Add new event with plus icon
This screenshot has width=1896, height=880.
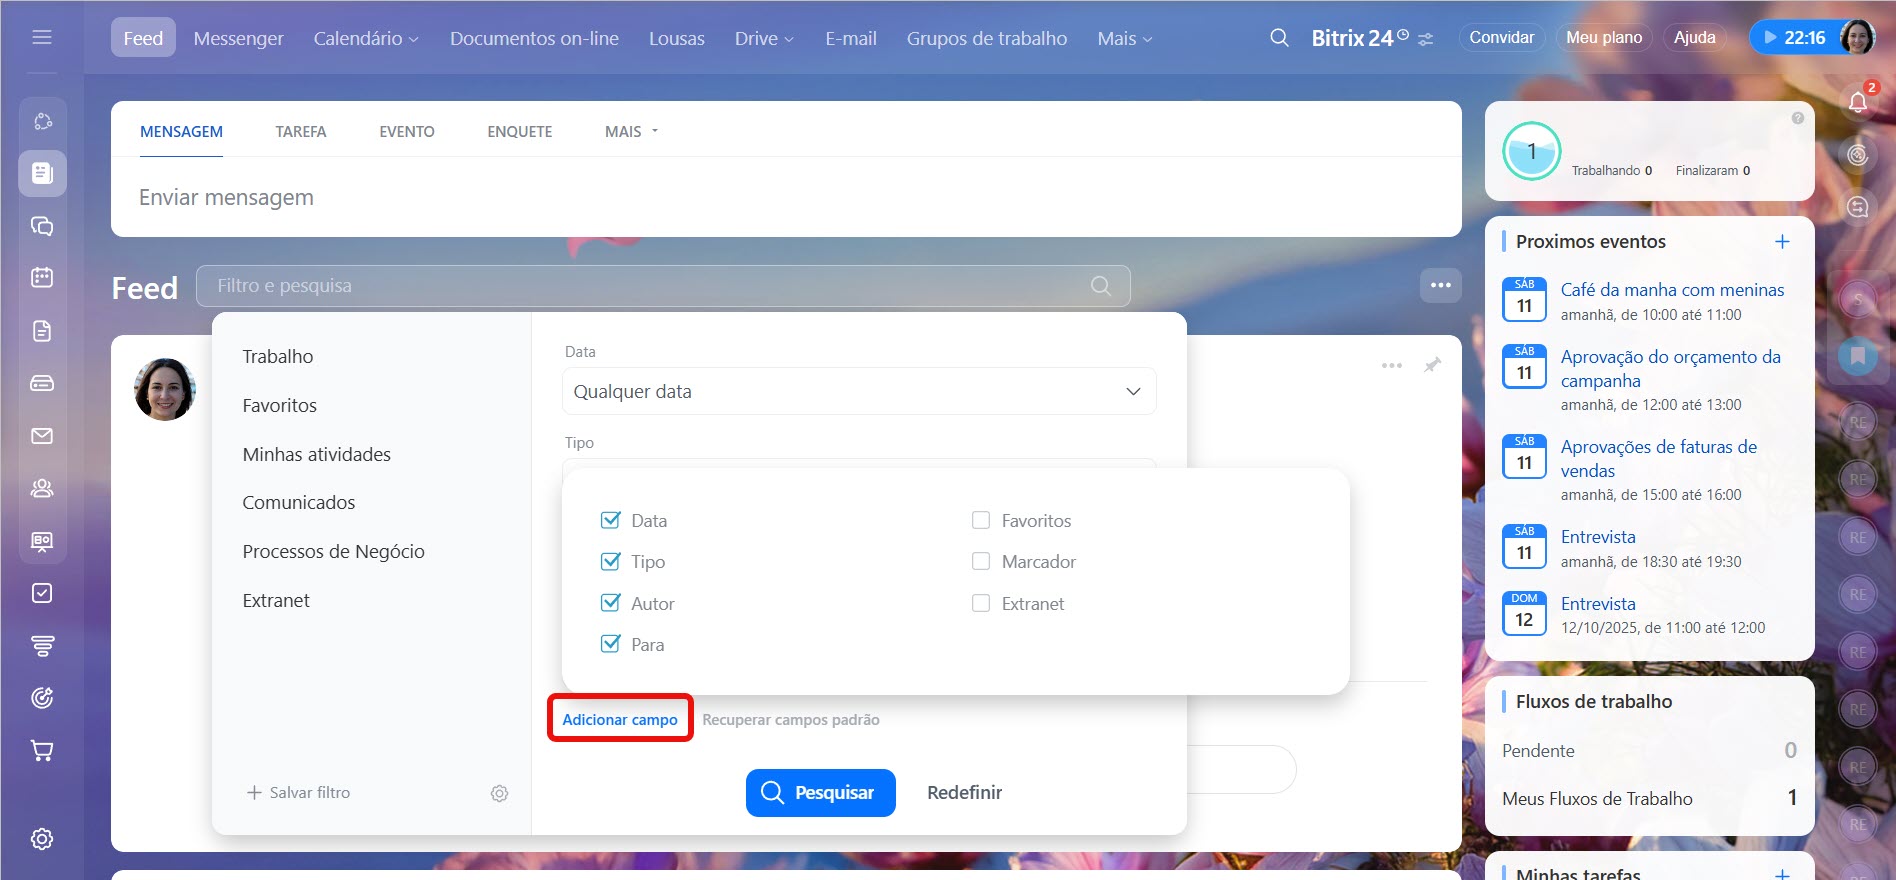(x=1782, y=242)
